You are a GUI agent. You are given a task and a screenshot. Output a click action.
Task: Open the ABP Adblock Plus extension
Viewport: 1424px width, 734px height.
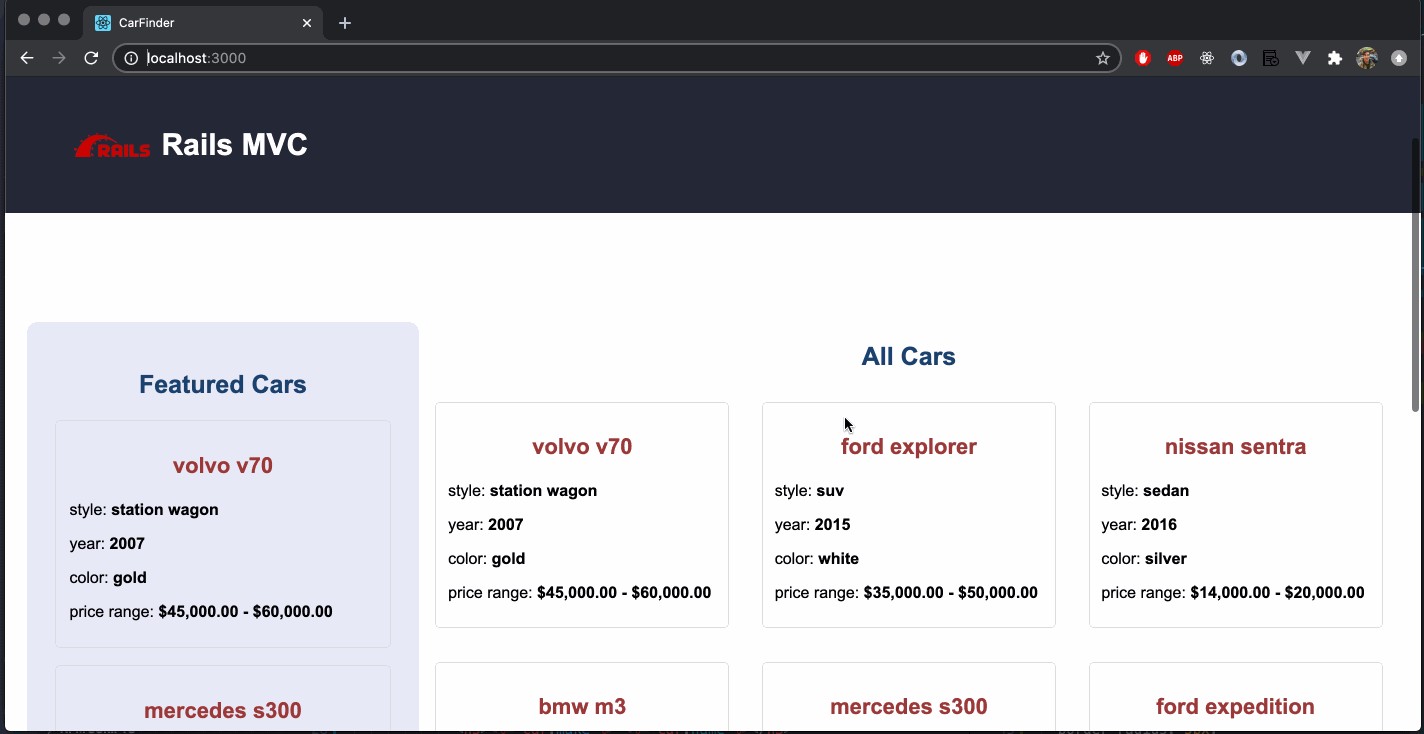[1175, 58]
